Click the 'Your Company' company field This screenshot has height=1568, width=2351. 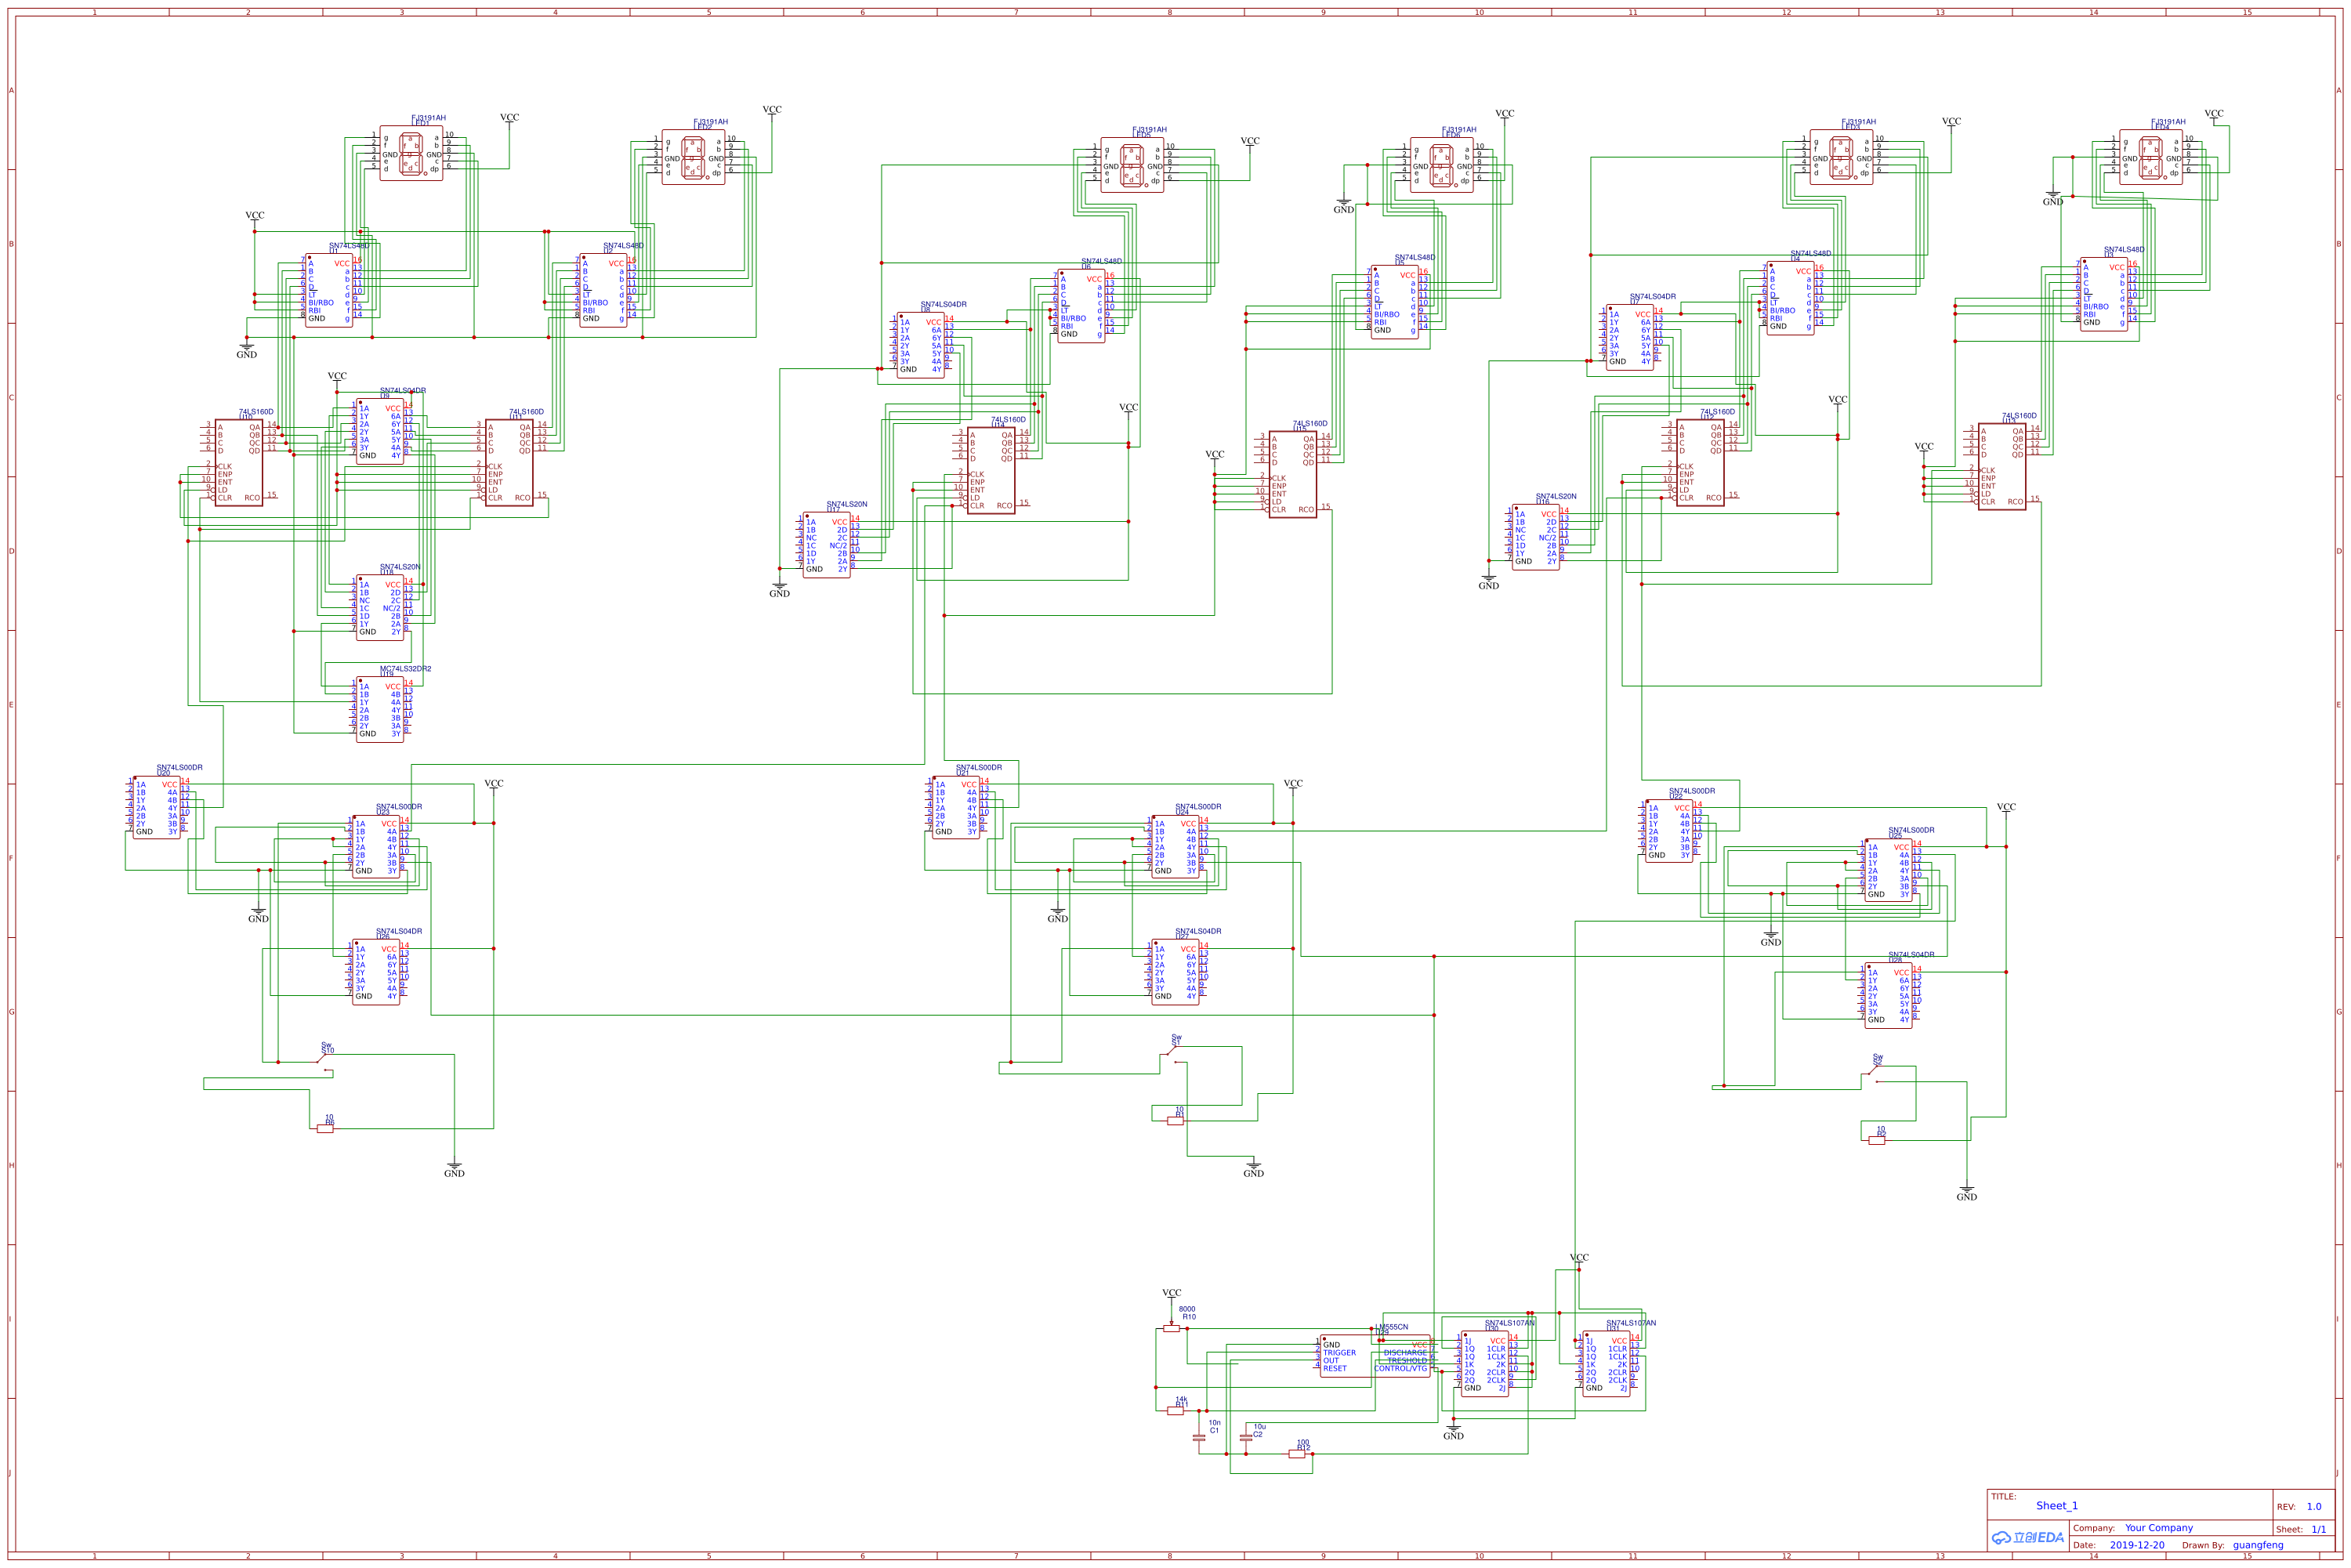tap(2158, 1528)
